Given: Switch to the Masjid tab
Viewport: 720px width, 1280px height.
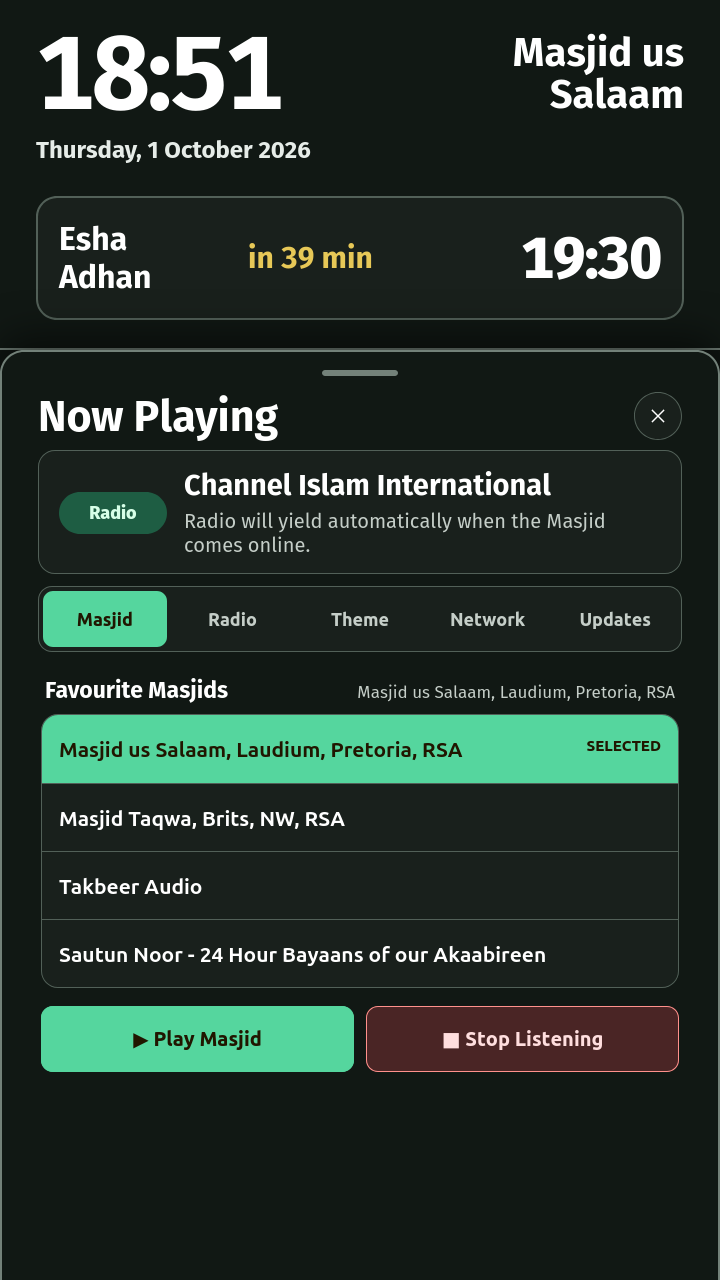Looking at the screenshot, I should click(x=105, y=619).
